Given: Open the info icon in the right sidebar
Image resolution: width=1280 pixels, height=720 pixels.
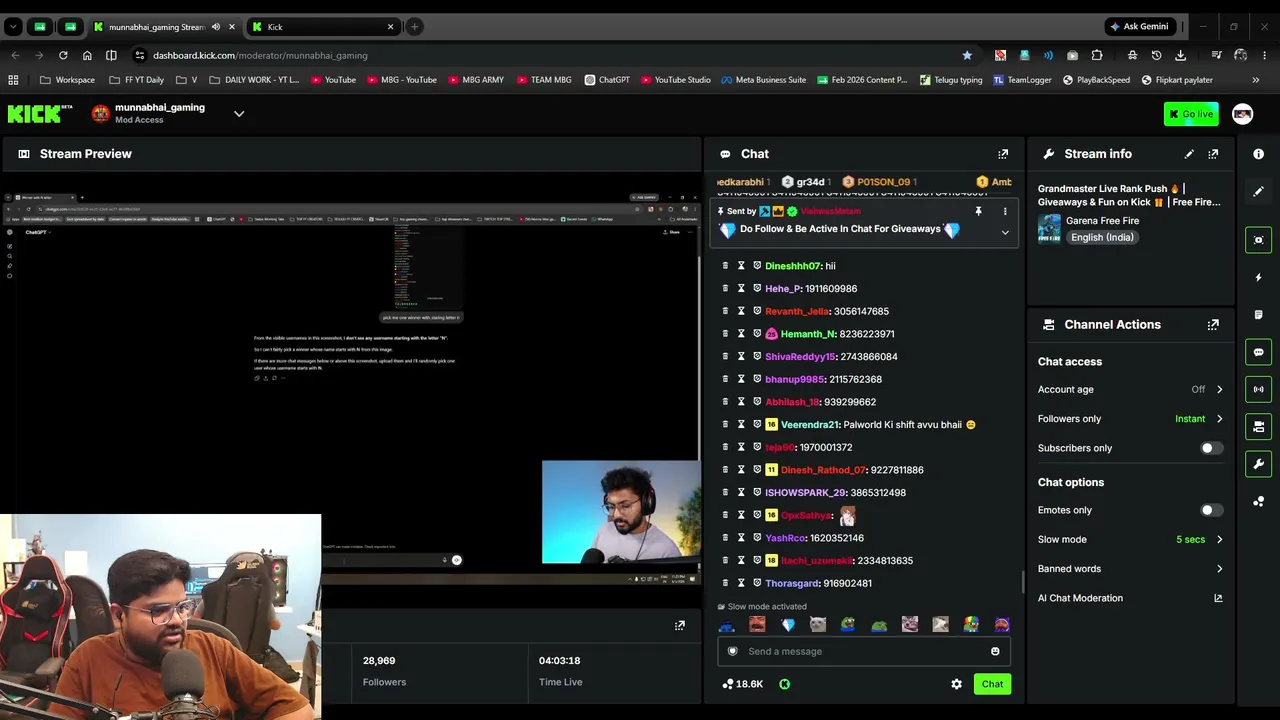Looking at the screenshot, I should coord(1259,154).
